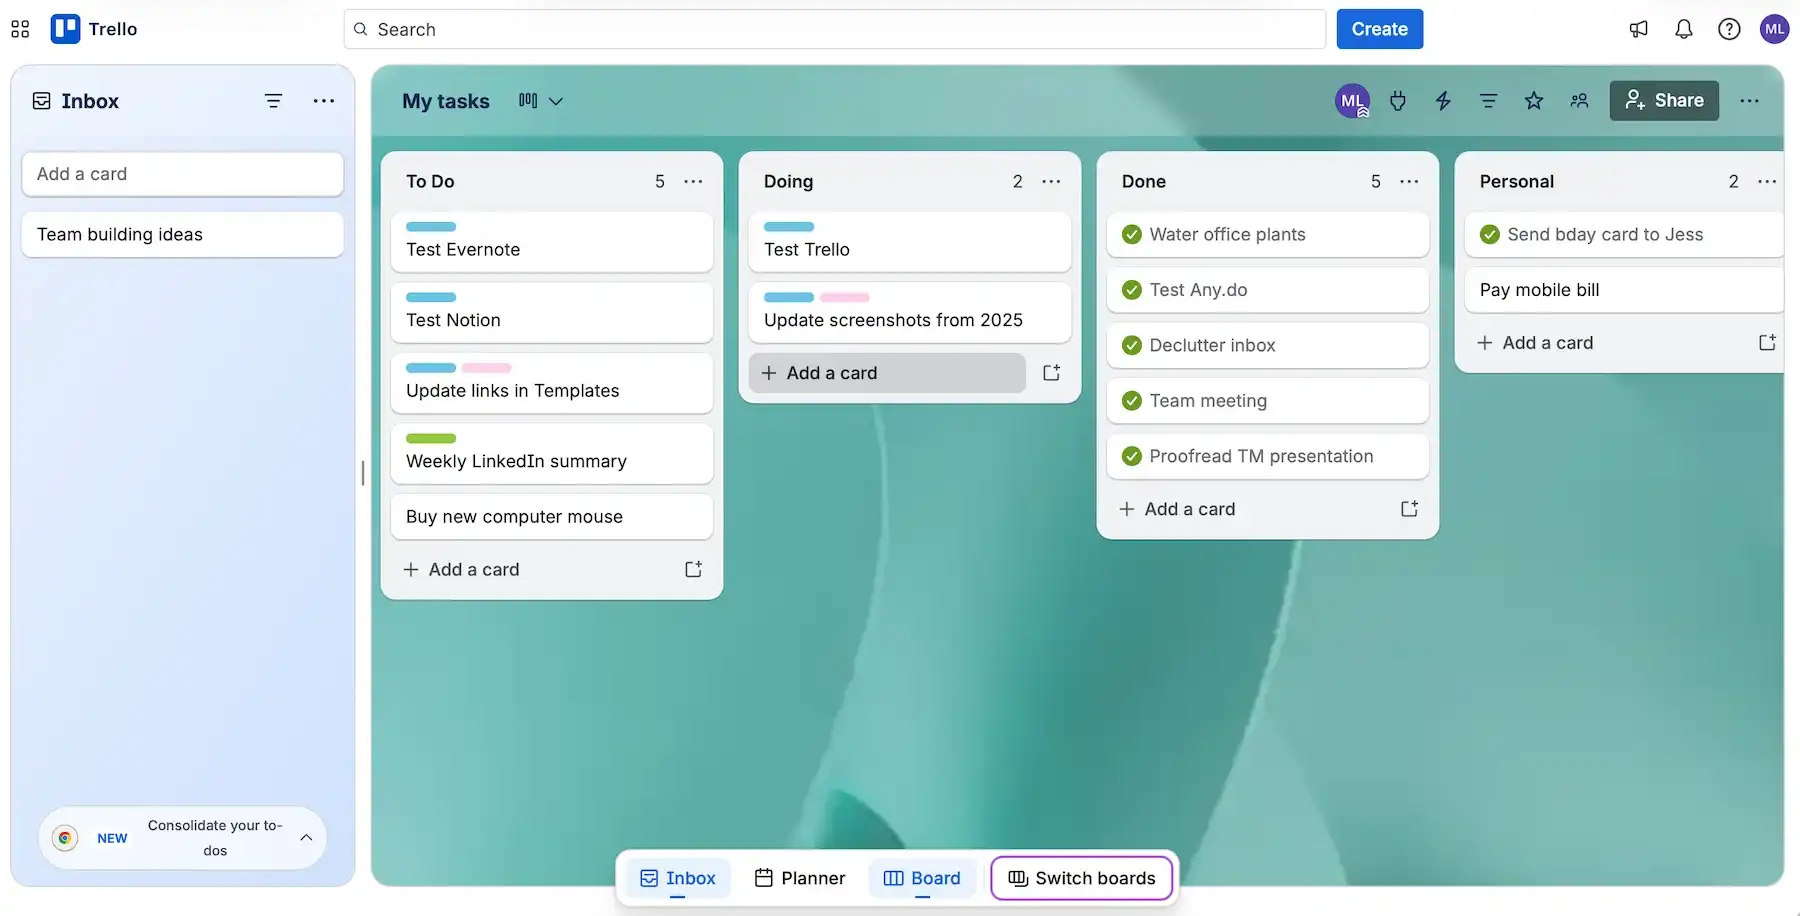The height and width of the screenshot is (916, 1800).
Task: Click the ML board member avatar
Action: [x=1352, y=101]
